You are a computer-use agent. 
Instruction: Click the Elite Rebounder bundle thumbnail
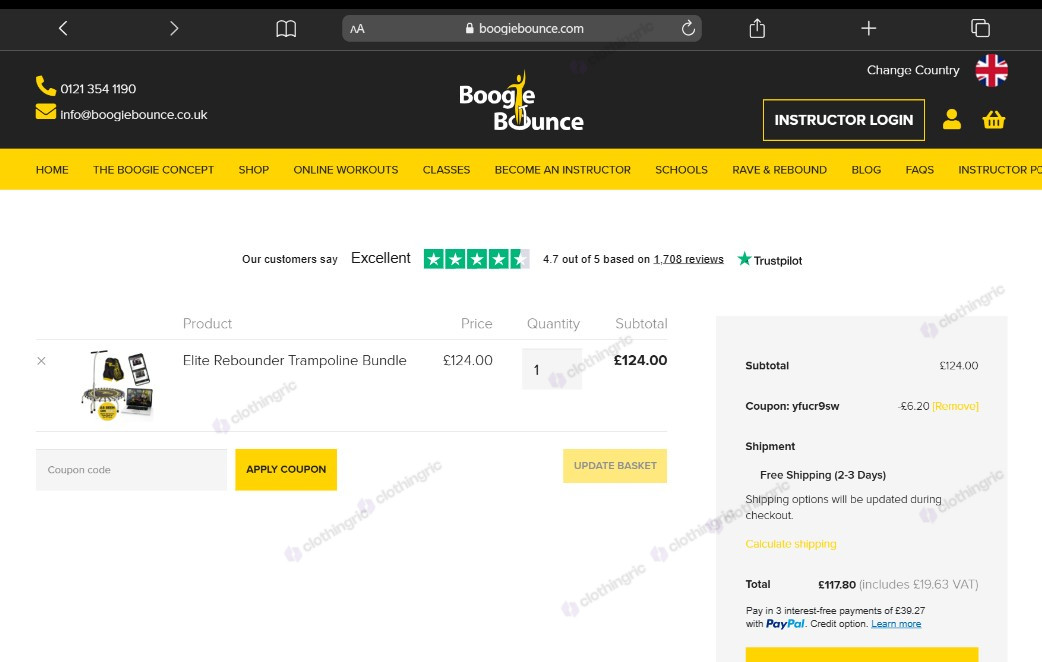pyautogui.click(x=118, y=386)
